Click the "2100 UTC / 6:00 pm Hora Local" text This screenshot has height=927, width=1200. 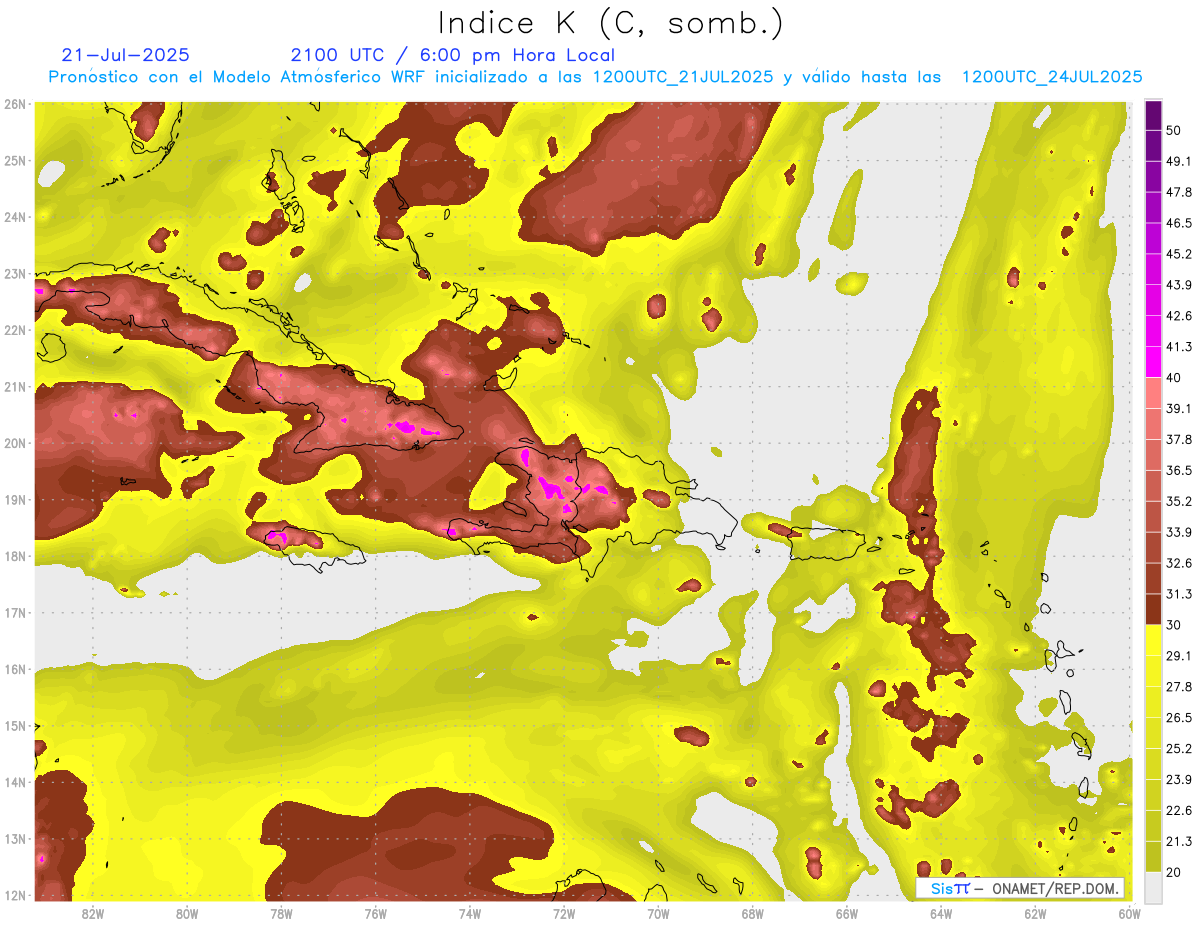(x=453, y=55)
